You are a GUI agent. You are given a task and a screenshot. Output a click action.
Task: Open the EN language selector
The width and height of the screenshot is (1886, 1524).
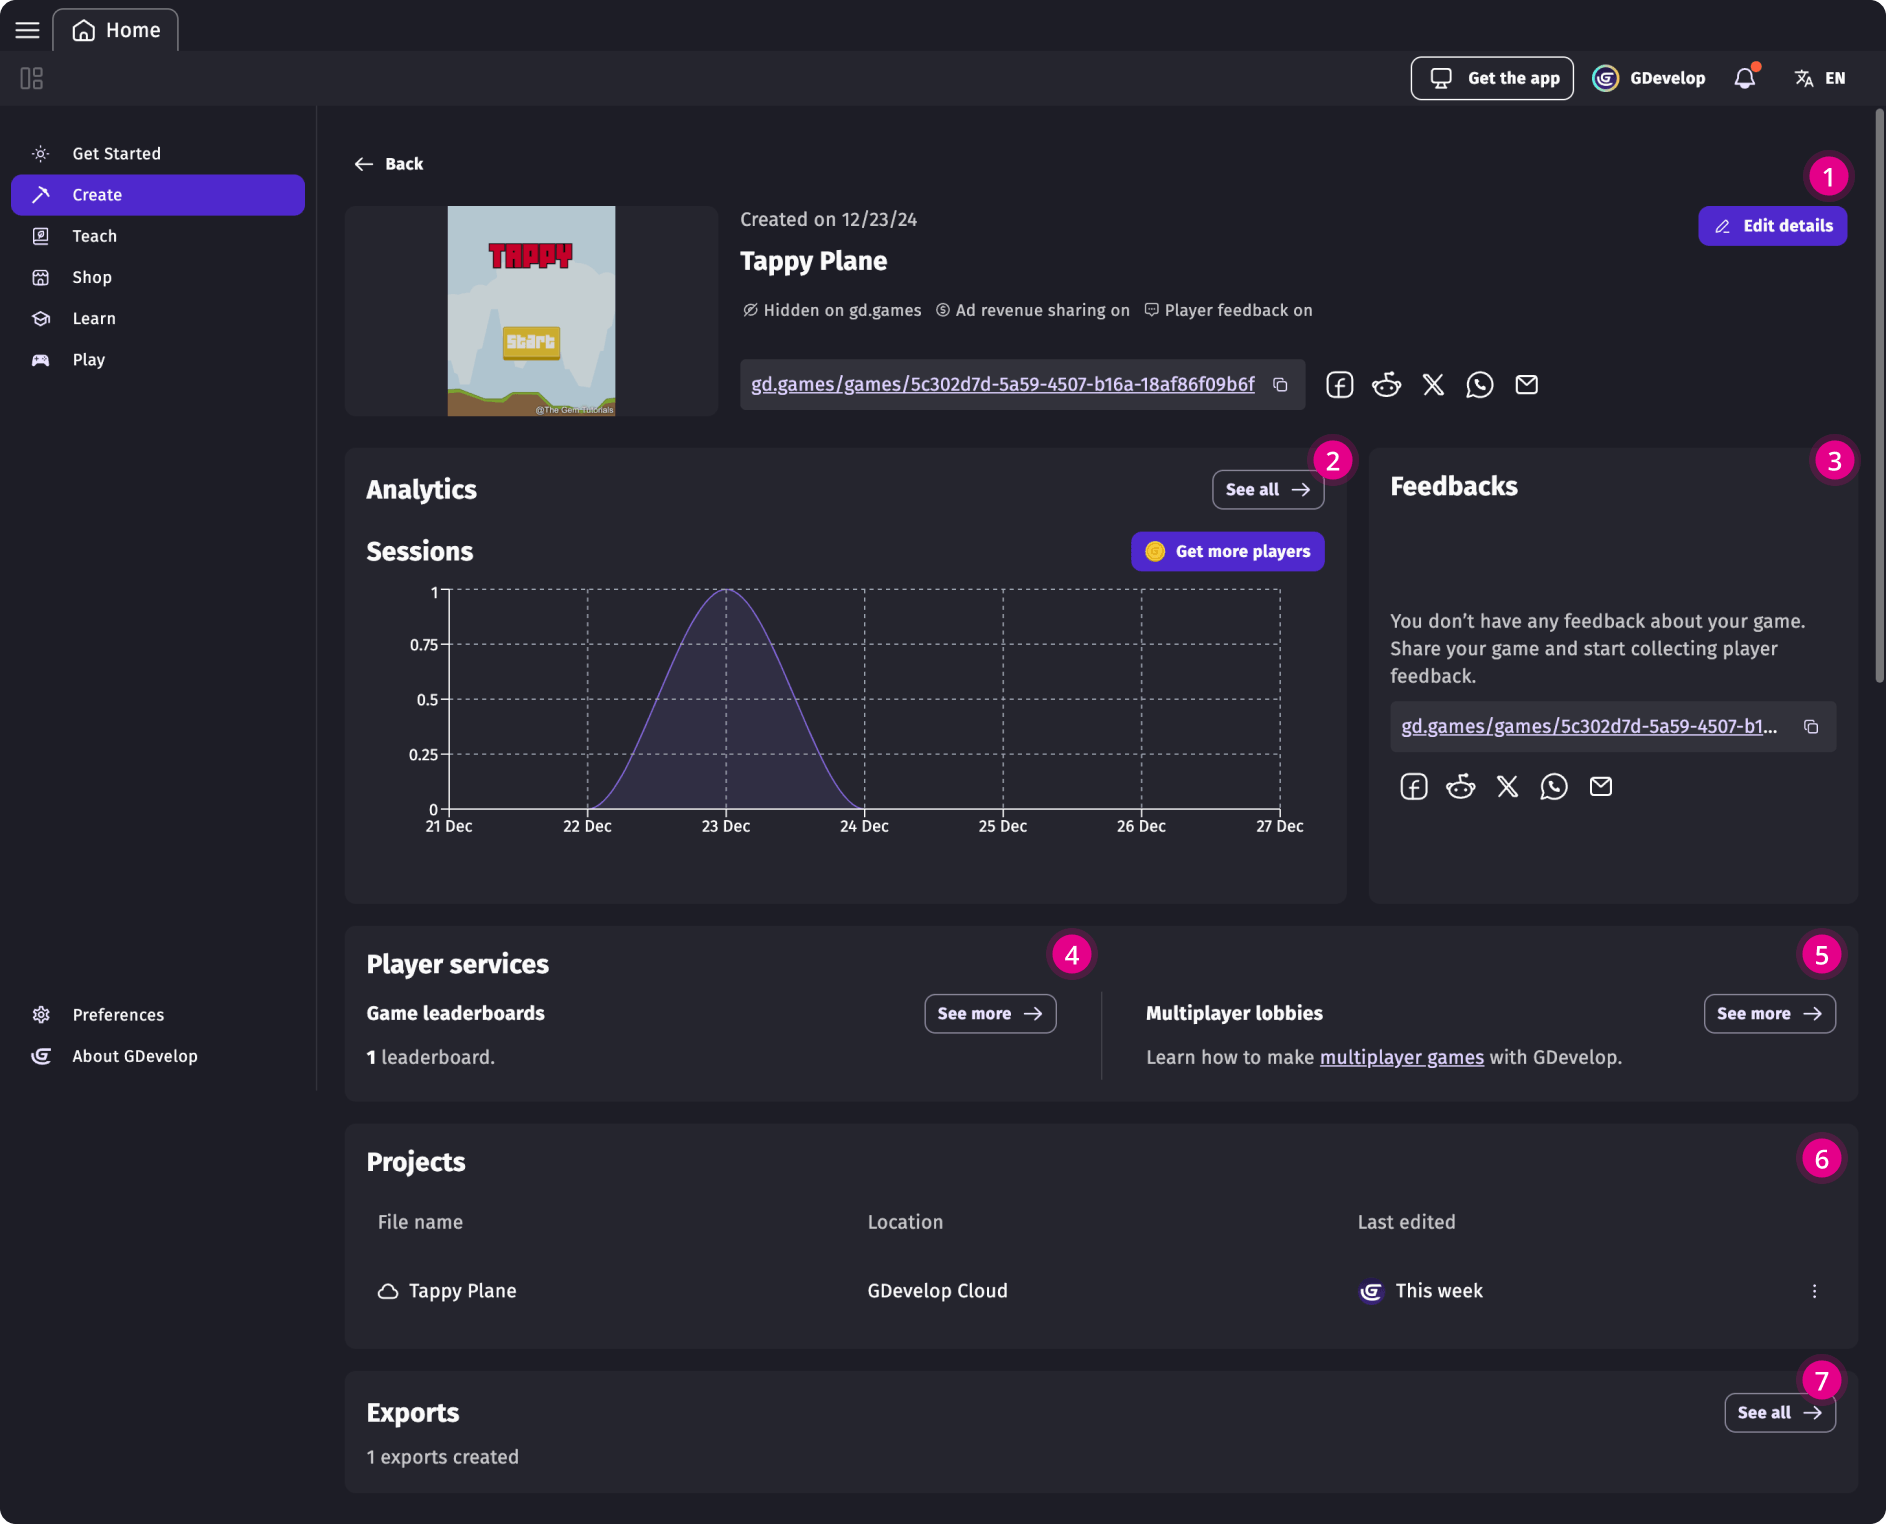1818,77
